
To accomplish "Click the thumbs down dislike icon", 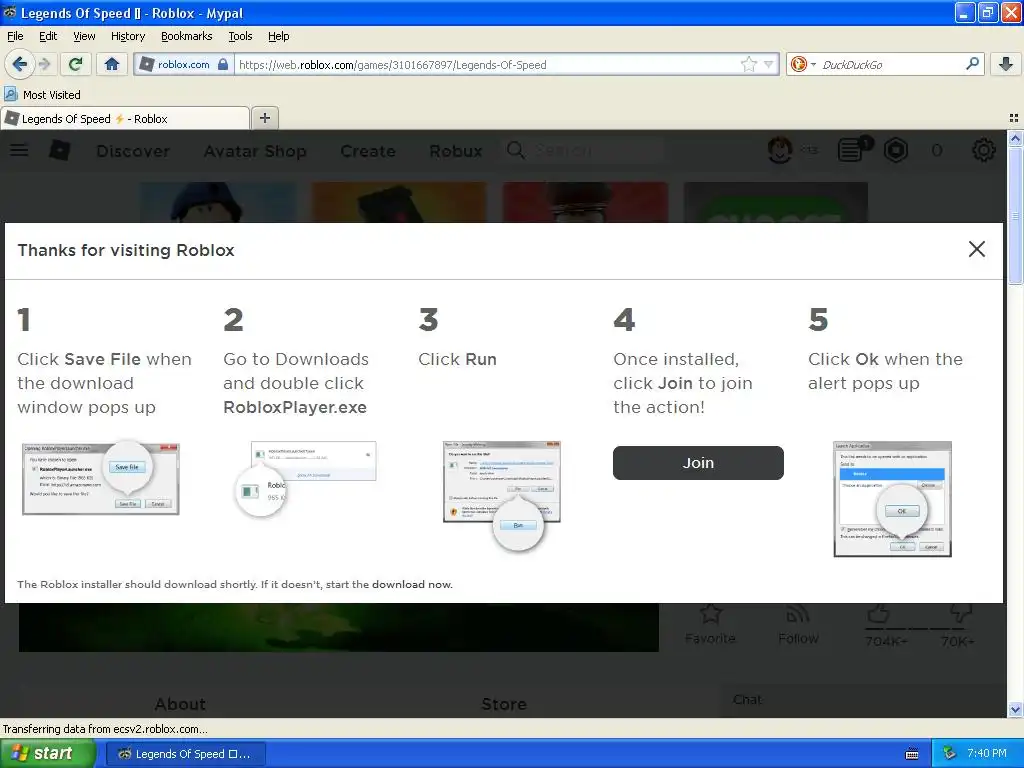I will point(961,613).
